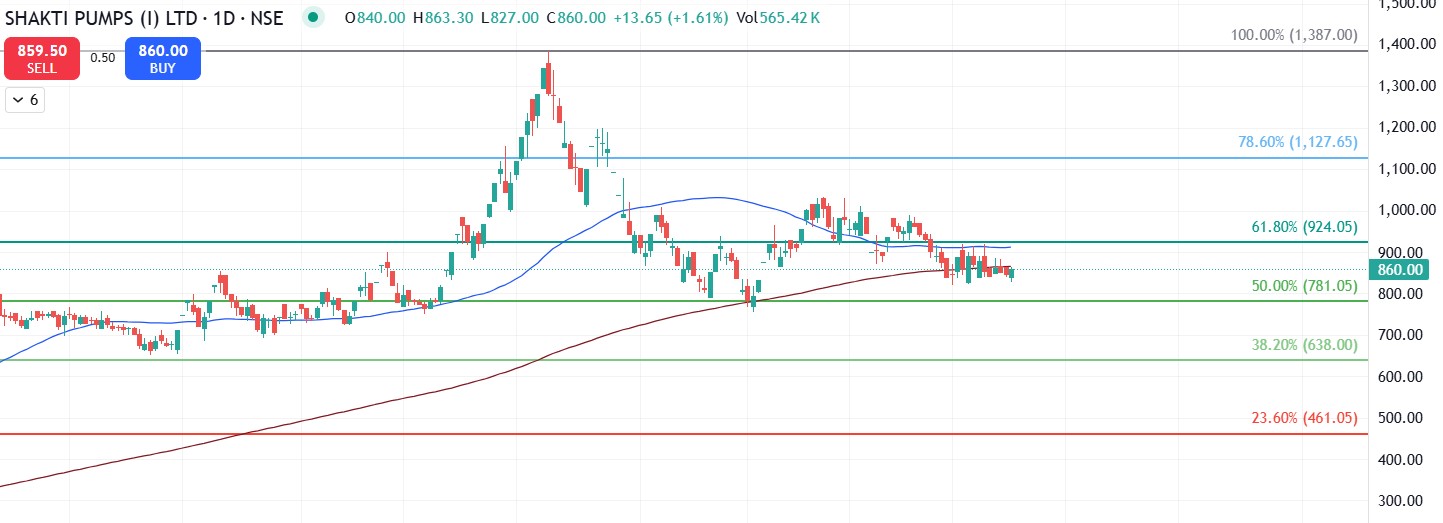Click the 600.00 price axis label

1402,377
